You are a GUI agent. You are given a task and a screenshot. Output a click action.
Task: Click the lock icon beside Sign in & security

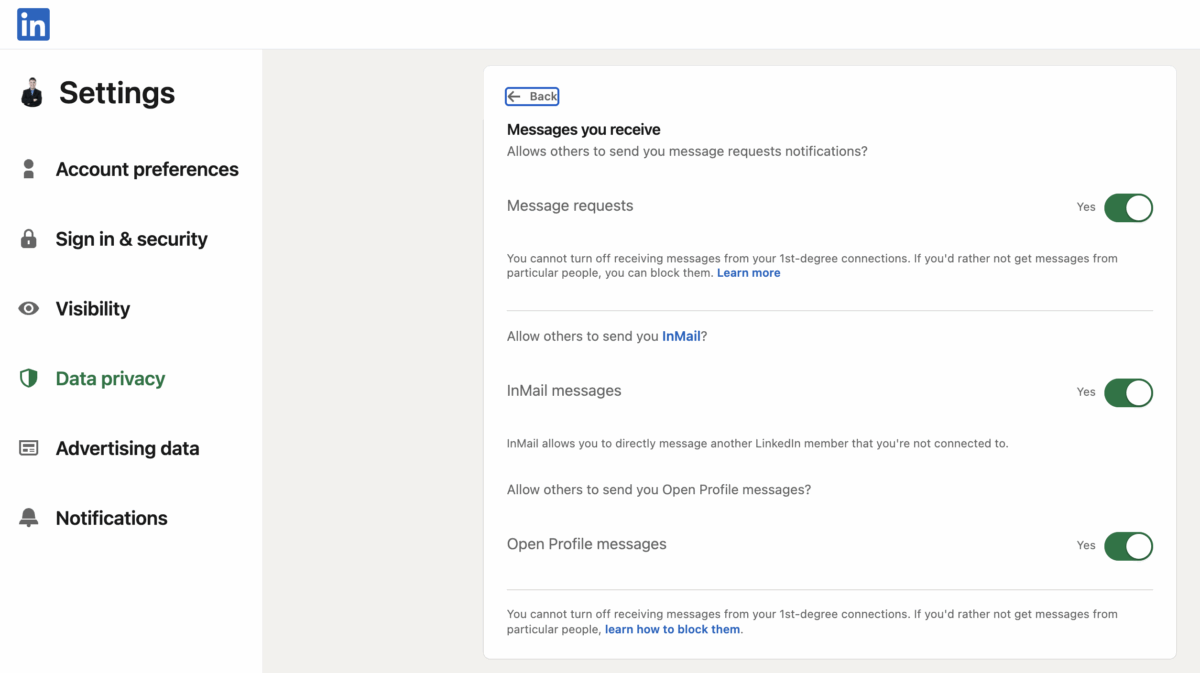coord(31,239)
